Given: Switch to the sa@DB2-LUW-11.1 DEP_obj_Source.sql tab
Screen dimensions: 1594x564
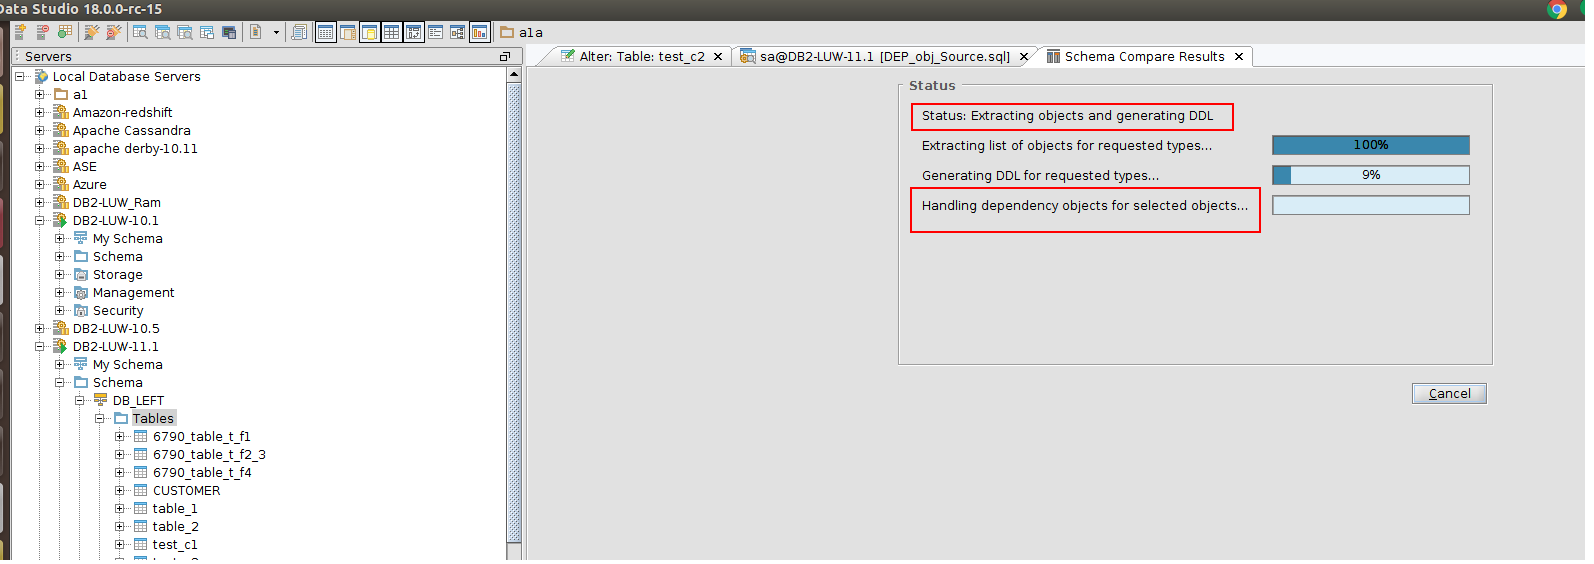Looking at the screenshot, I should point(885,56).
